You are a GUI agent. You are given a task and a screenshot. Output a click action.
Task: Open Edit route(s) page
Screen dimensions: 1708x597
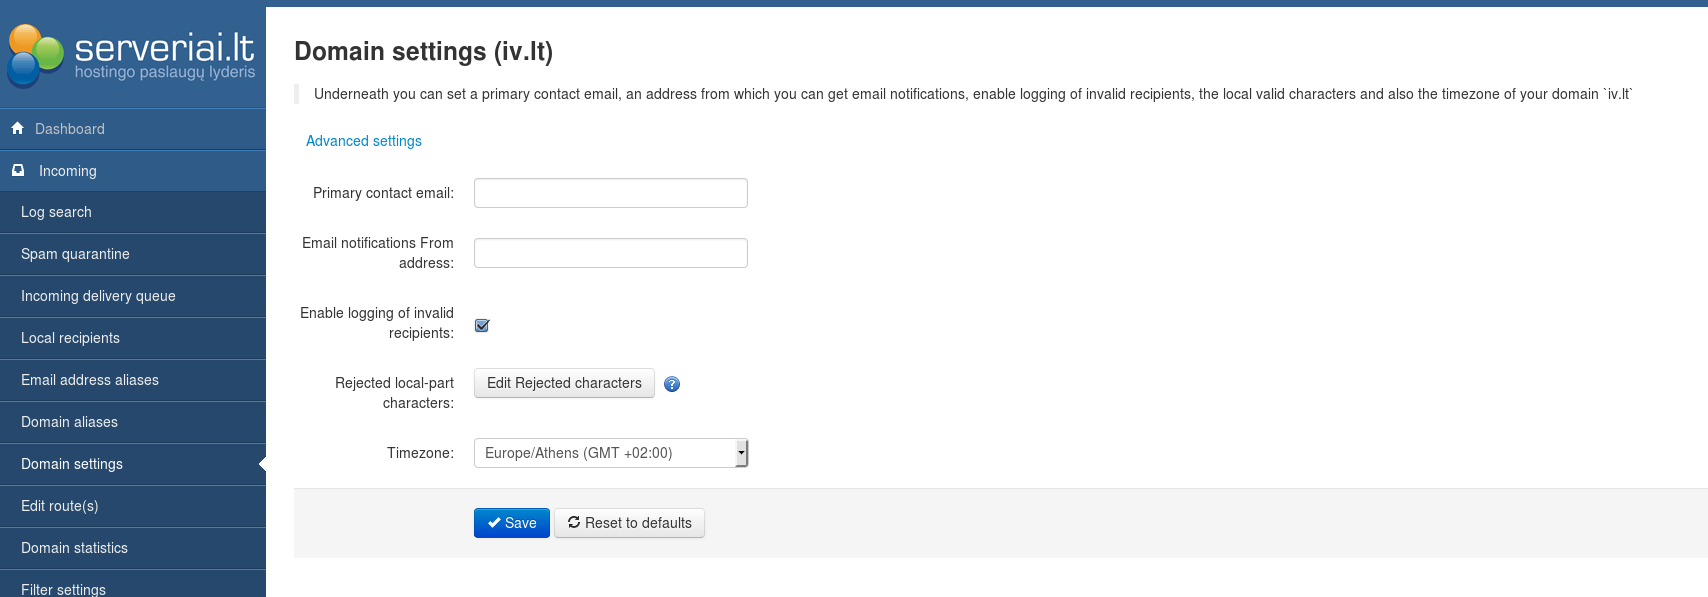(x=60, y=506)
